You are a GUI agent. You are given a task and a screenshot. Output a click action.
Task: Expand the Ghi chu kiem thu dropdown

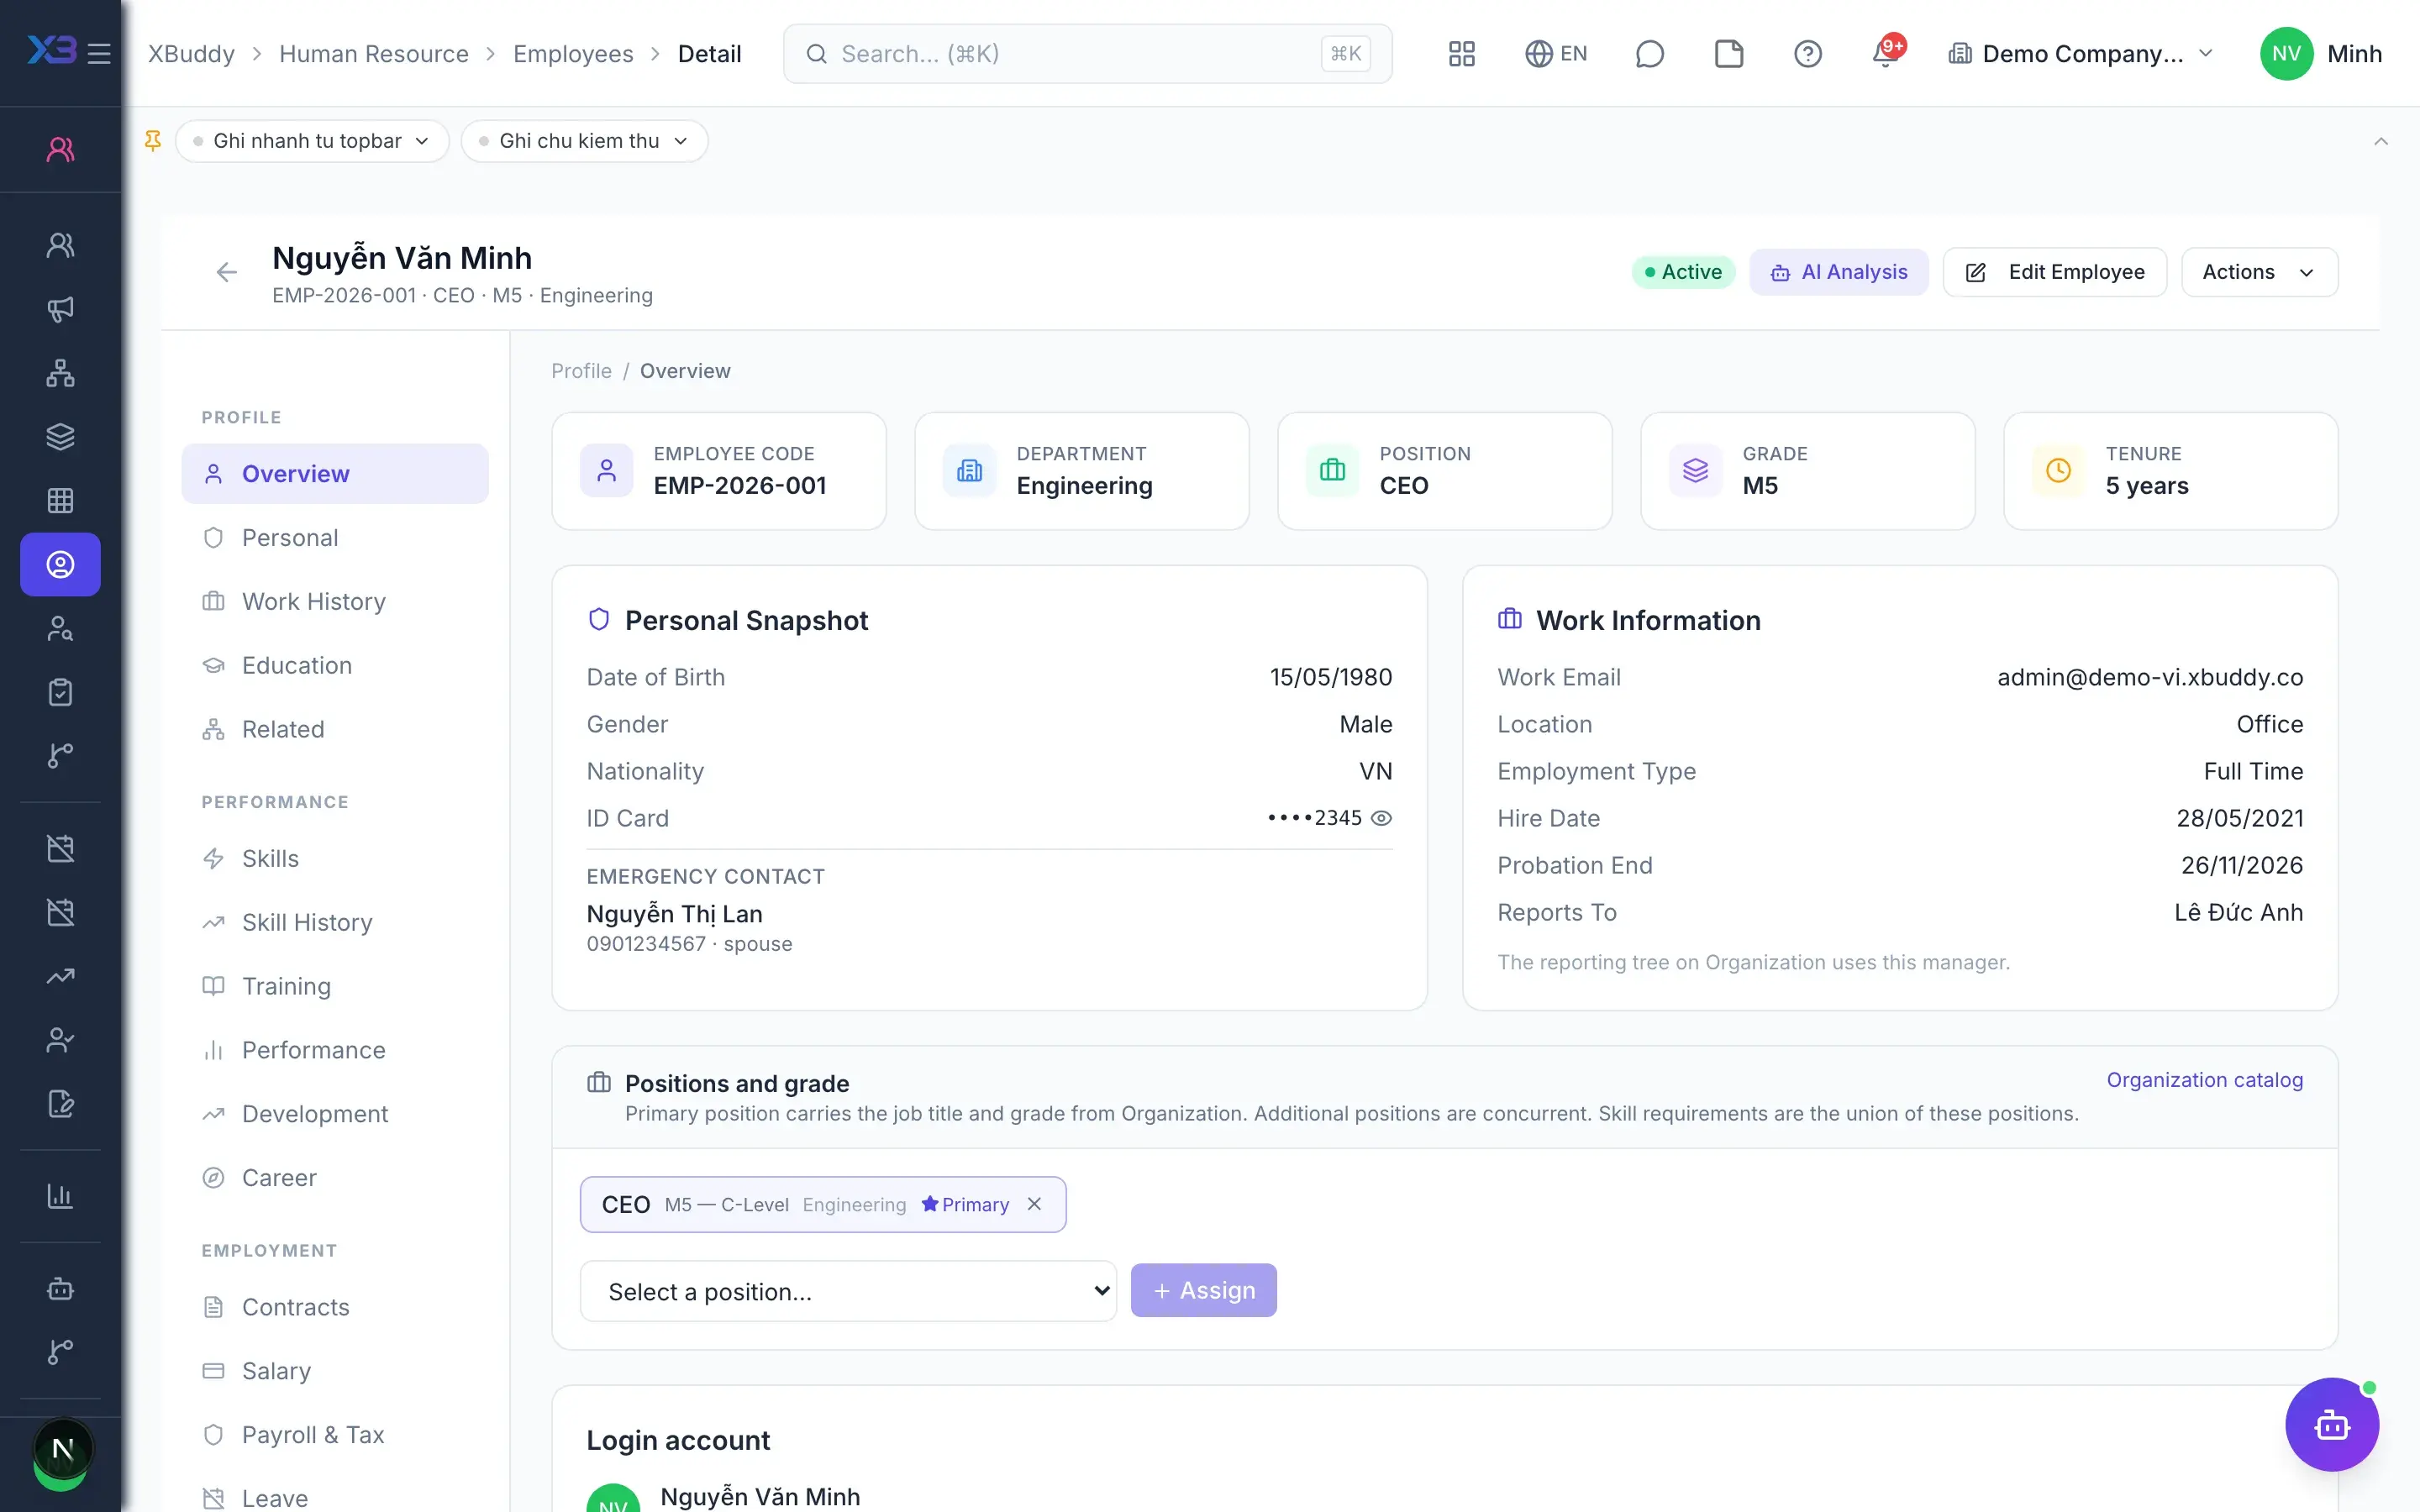[x=584, y=141]
